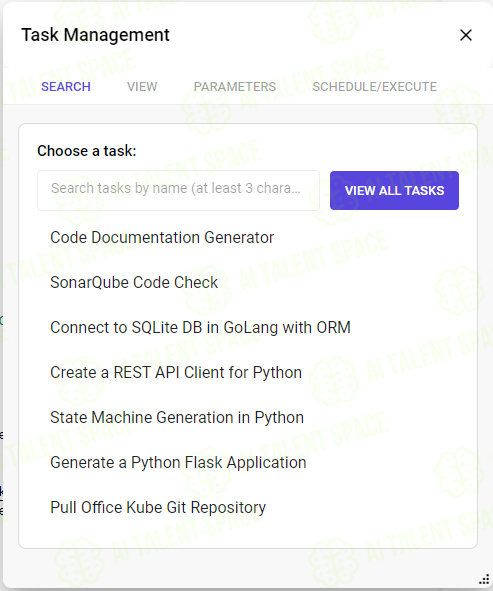Open the VIEW tab

click(x=142, y=87)
